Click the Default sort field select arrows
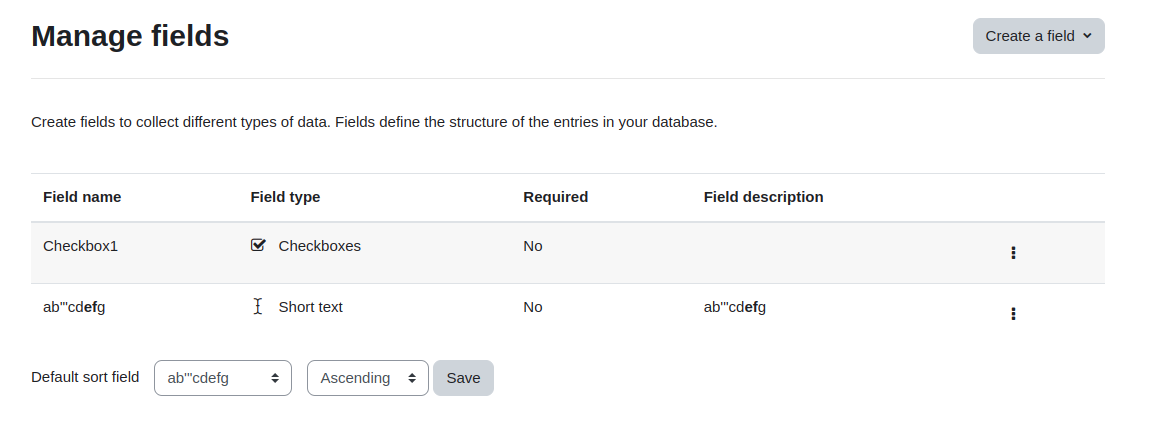This screenshot has height=436, width=1167. [275, 378]
